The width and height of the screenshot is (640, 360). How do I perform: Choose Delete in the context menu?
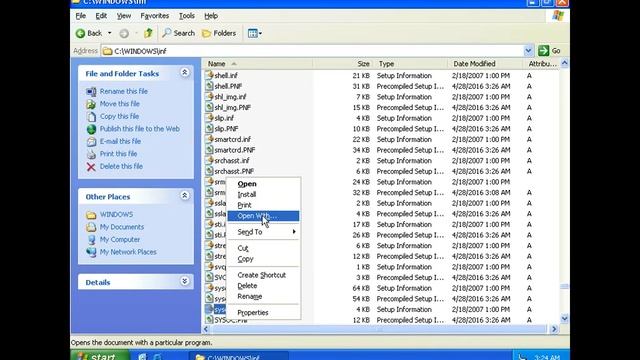point(263,286)
